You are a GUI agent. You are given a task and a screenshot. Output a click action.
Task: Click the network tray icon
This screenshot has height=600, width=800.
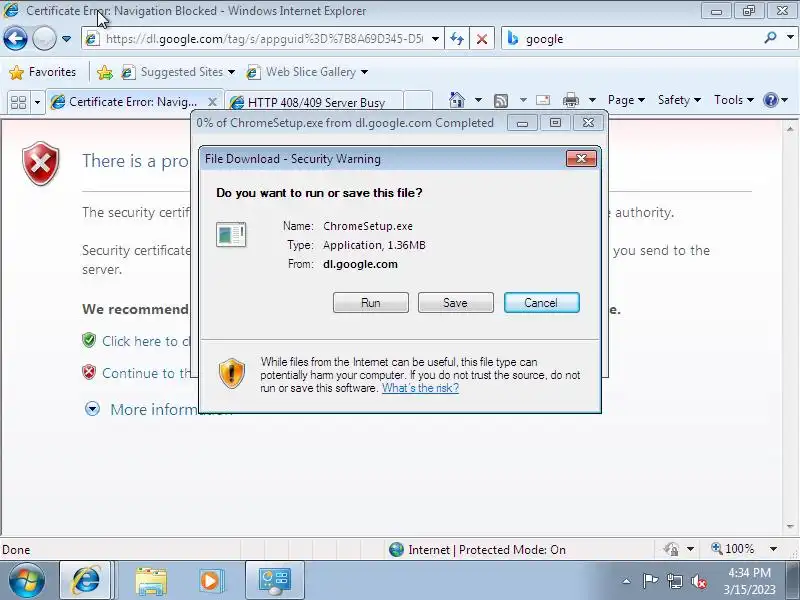pyautogui.click(x=675, y=581)
